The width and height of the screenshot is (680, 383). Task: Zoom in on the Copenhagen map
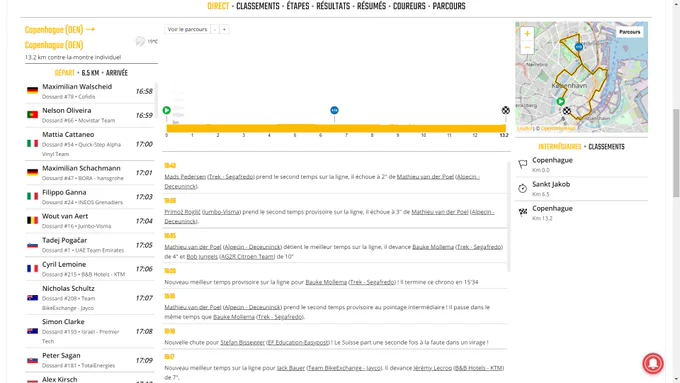(x=527, y=33)
